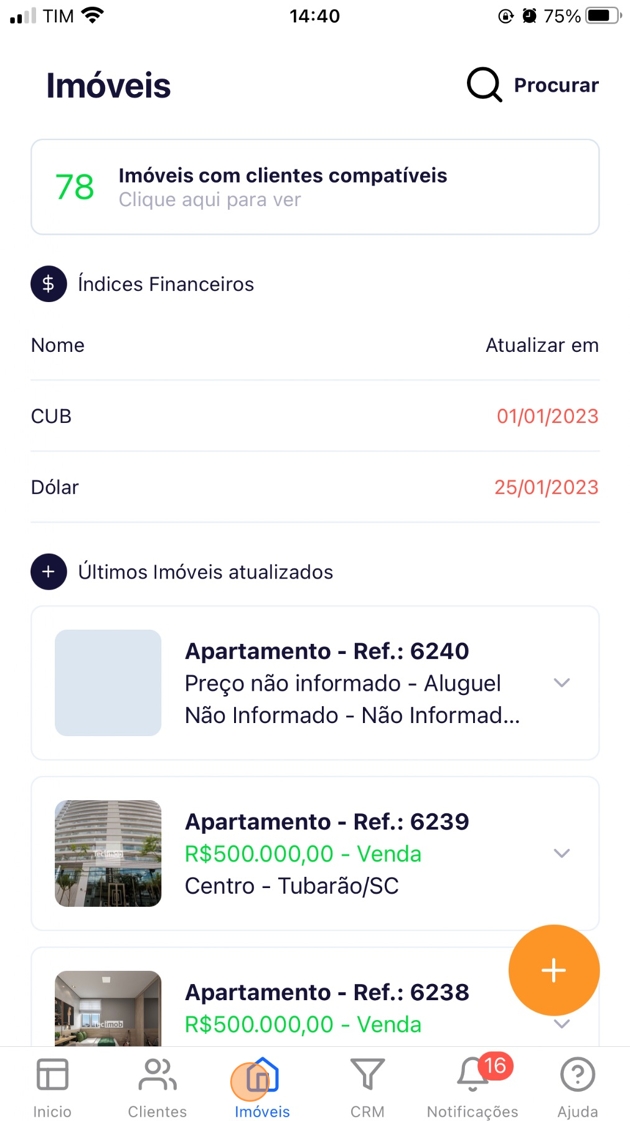Expand the Apartamento Ref. 6239 card chevron

(x=562, y=853)
